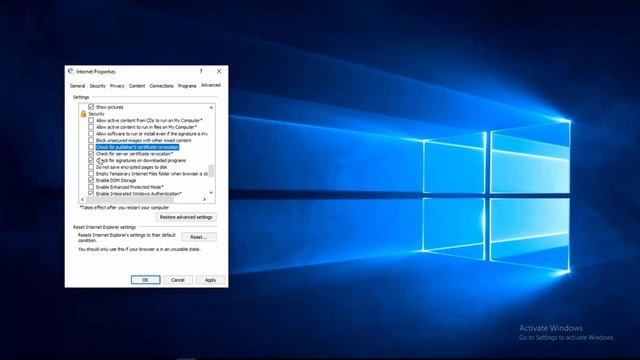
Task: Click the settings list scroll-right arrow
Action: pyautogui.click(x=204, y=200)
